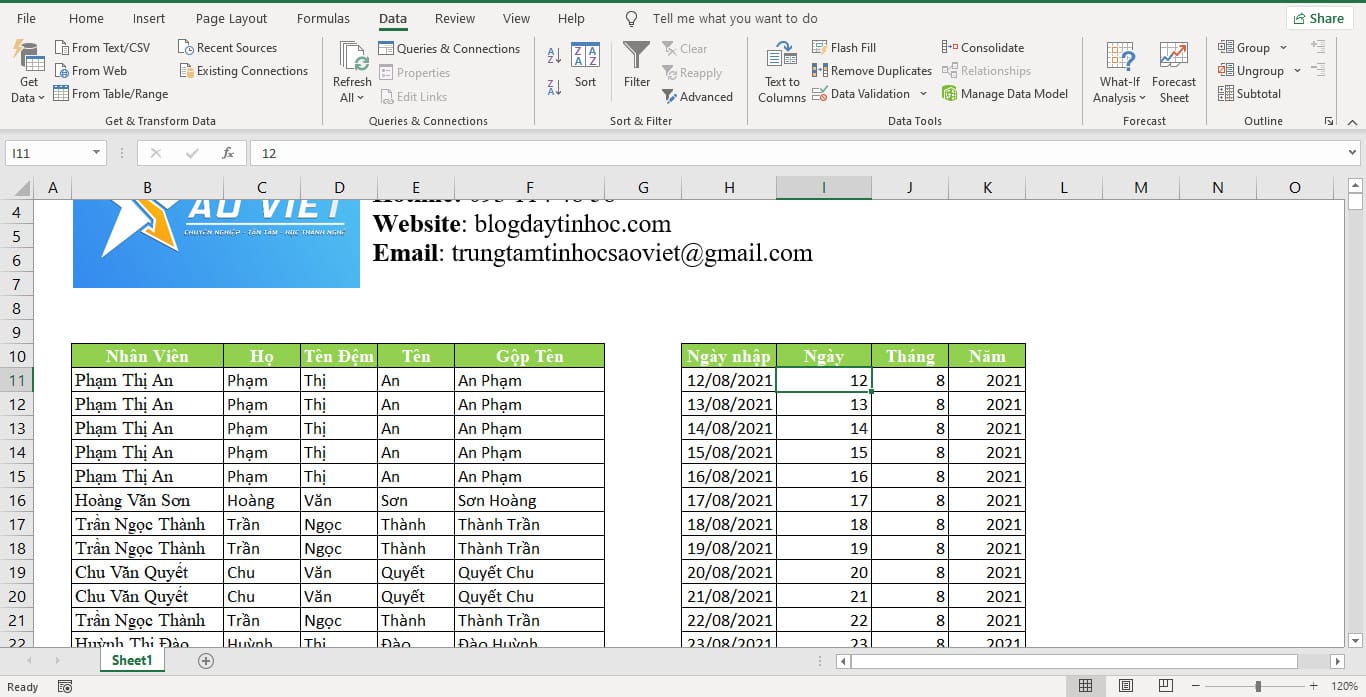
Task: Click the Consolidate icon
Action: click(949, 47)
